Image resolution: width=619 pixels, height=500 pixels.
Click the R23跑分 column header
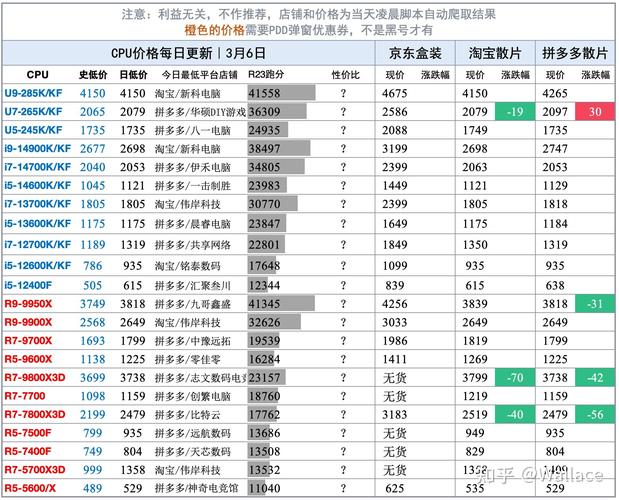click(x=266, y=75)
